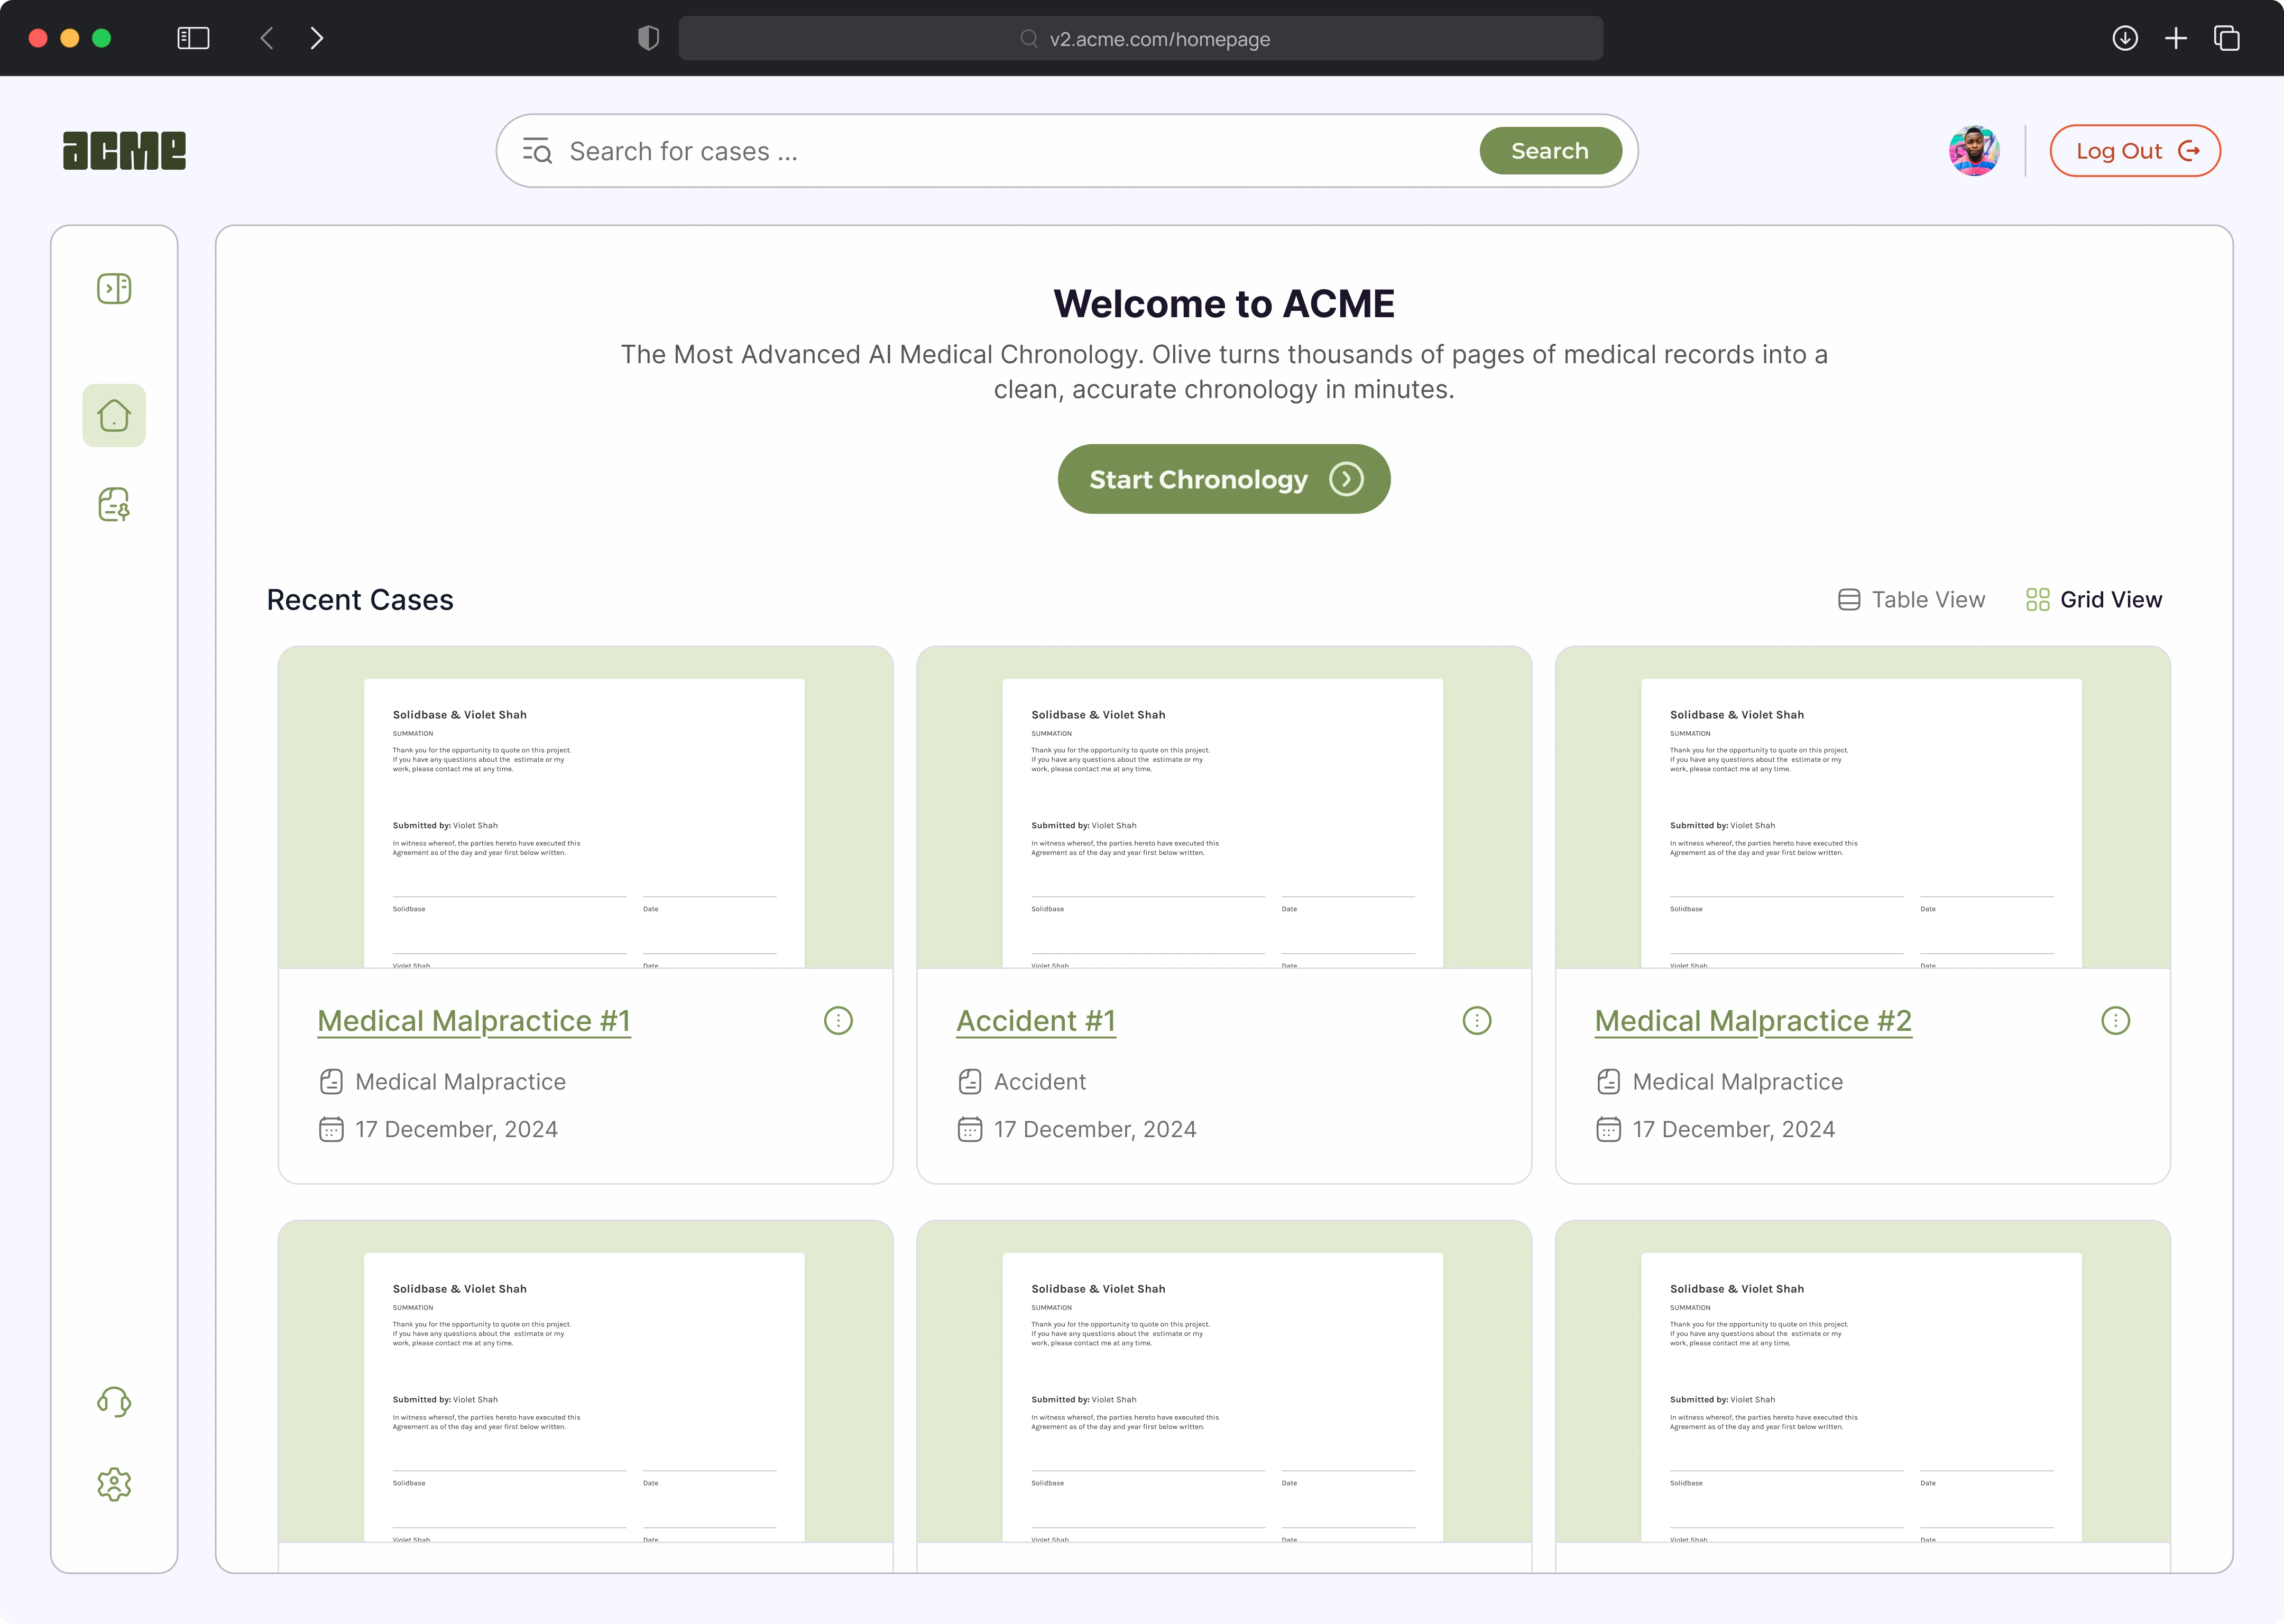The image size is (2284, 1624).
Task: Click the Log Out button
Action: (2135, 151)
